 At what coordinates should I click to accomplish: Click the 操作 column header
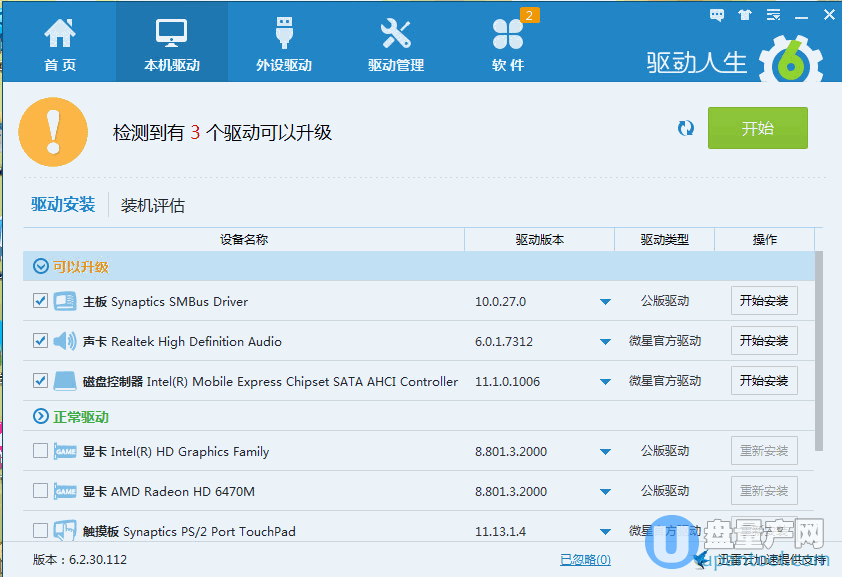click(765, 239)
